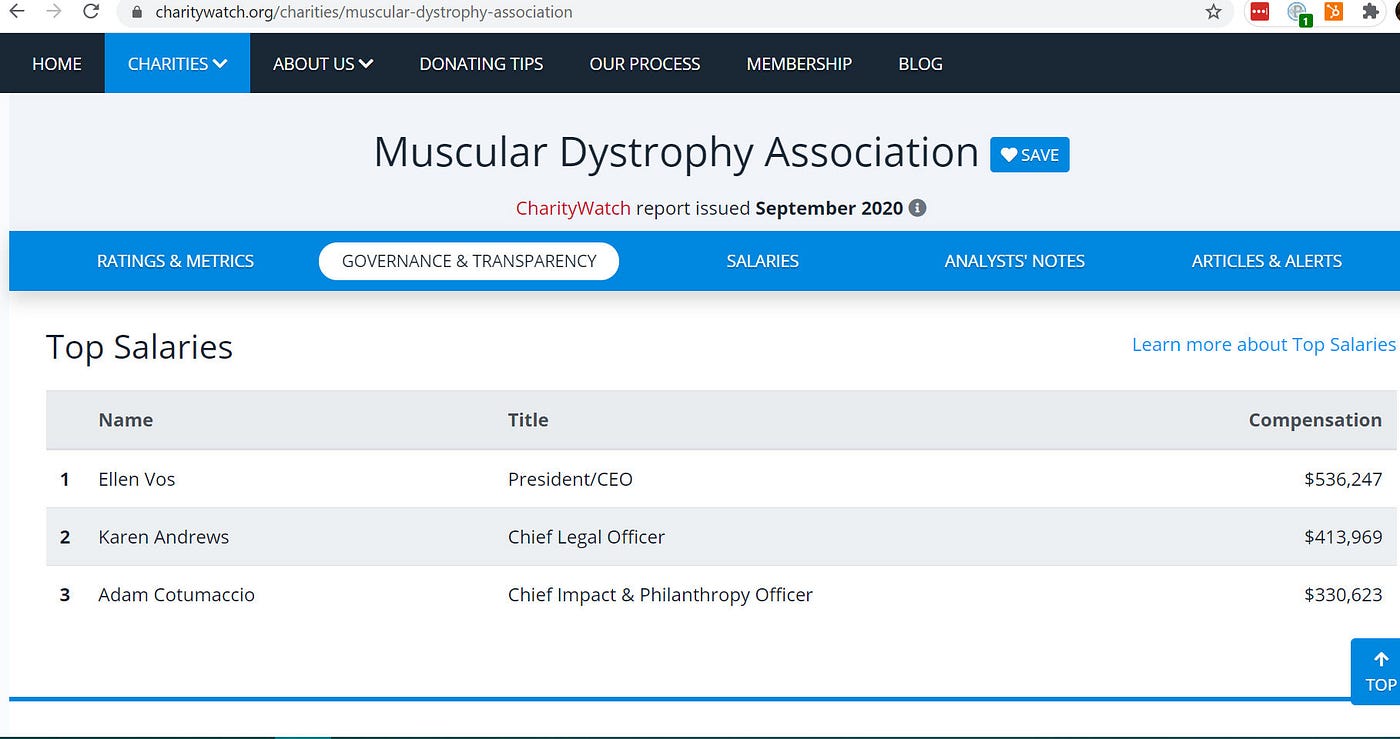Screen dimensions: 1400x739
Task: Click the Chief Legal Officer title cell
Action: [x=586, y=537]
